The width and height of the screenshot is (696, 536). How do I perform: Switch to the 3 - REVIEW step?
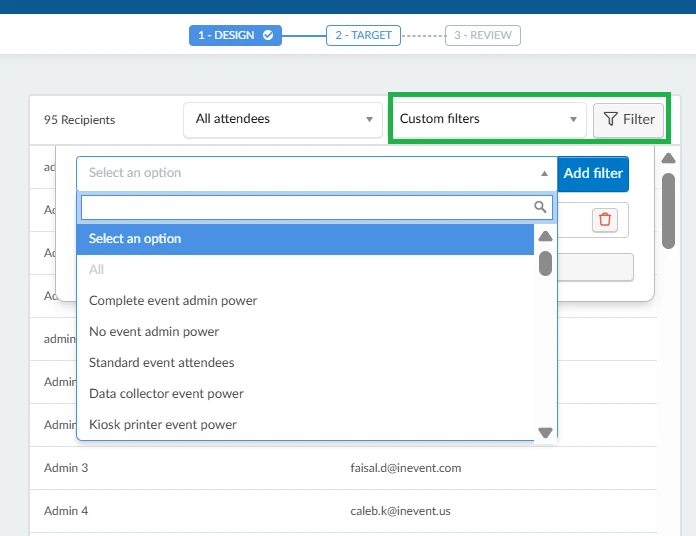click(x=483, y=36)
